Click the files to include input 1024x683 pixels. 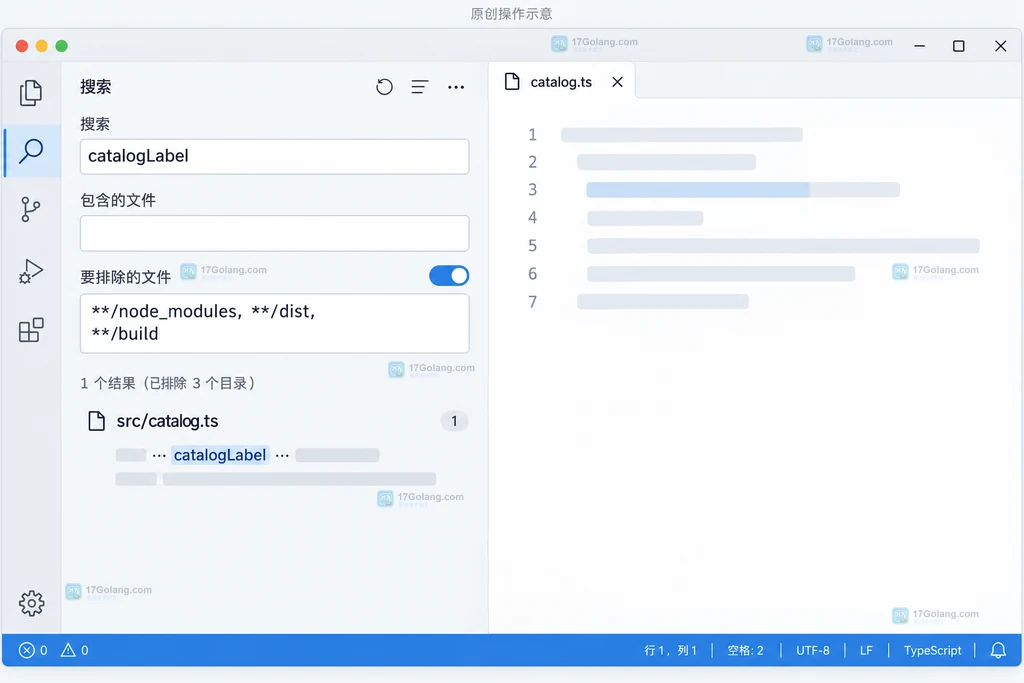[274, 233]
